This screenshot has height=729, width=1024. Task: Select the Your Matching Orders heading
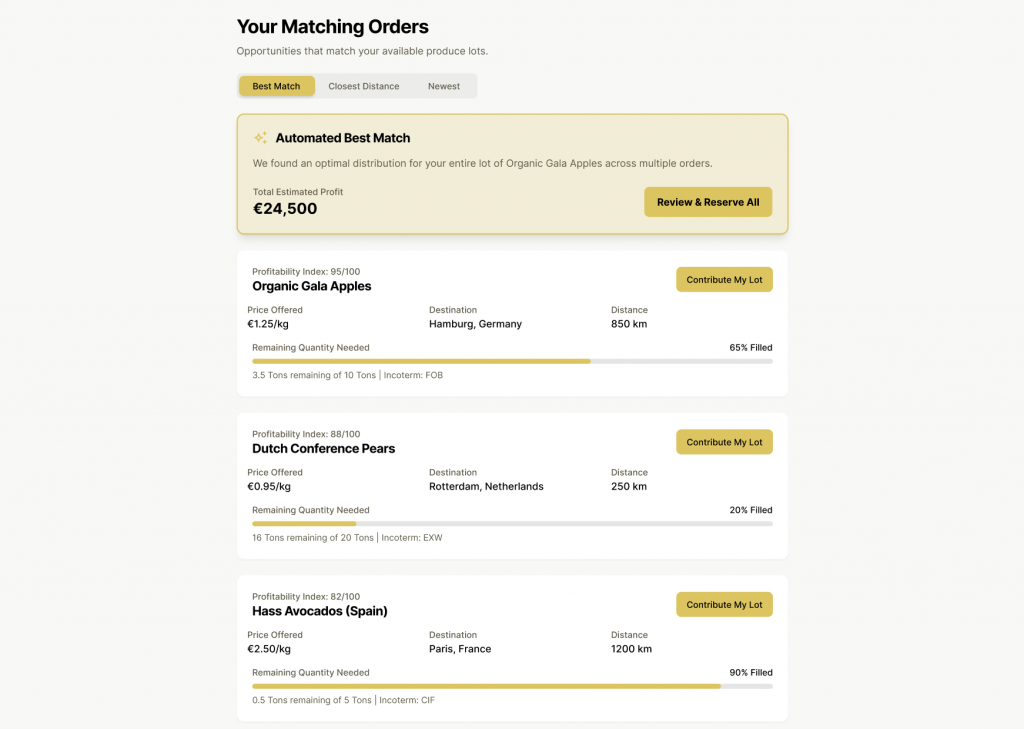pyautogui.click(x=332, y=27)
